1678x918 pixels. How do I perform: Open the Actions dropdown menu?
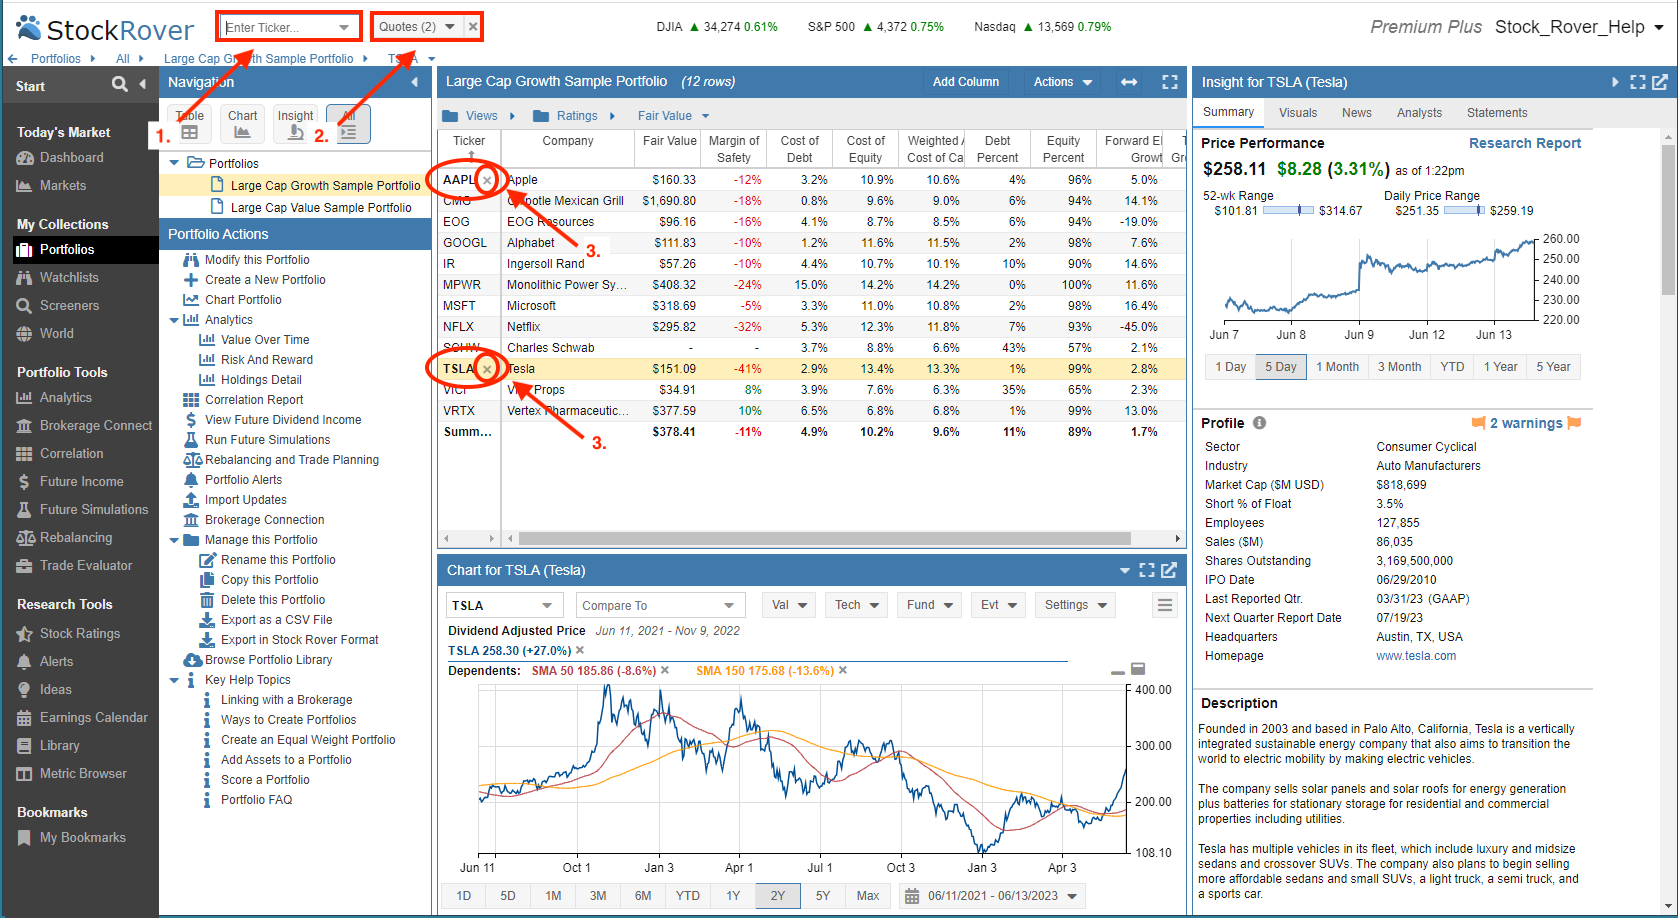(1063, 82)
